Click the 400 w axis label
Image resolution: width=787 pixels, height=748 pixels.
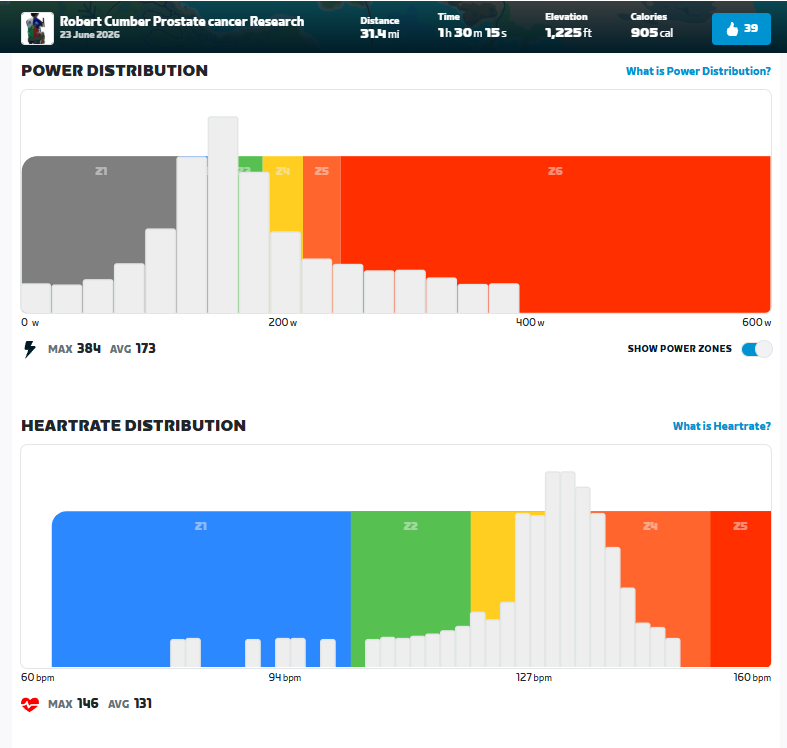[x=530, y=322]
